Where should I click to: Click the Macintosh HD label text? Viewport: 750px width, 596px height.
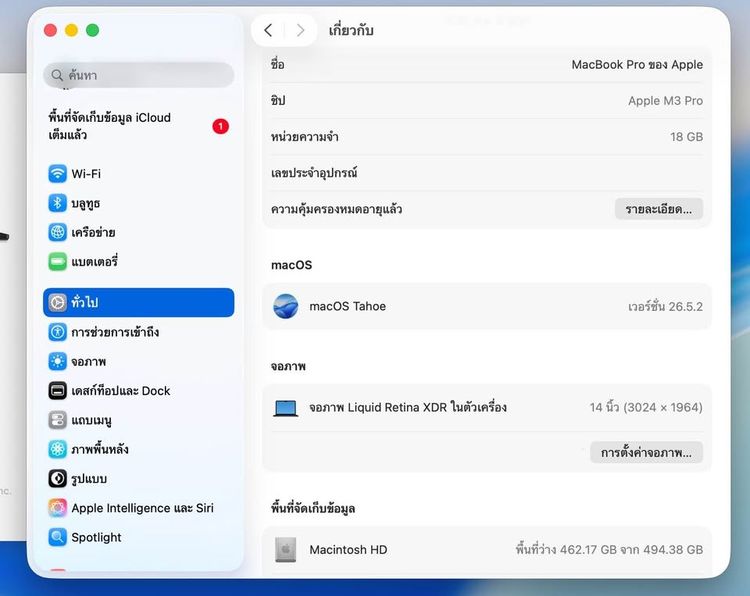tap(348, 550)
